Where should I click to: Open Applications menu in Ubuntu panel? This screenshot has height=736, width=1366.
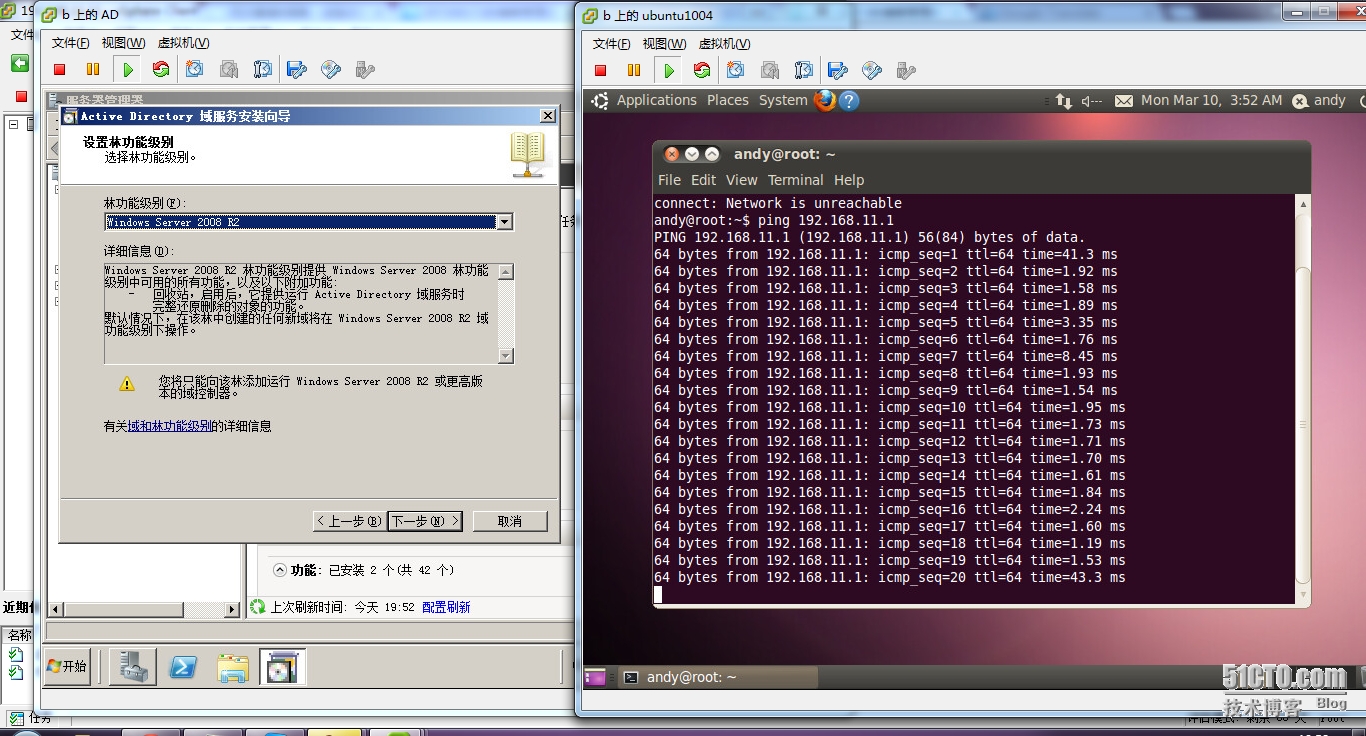(656, 100)
